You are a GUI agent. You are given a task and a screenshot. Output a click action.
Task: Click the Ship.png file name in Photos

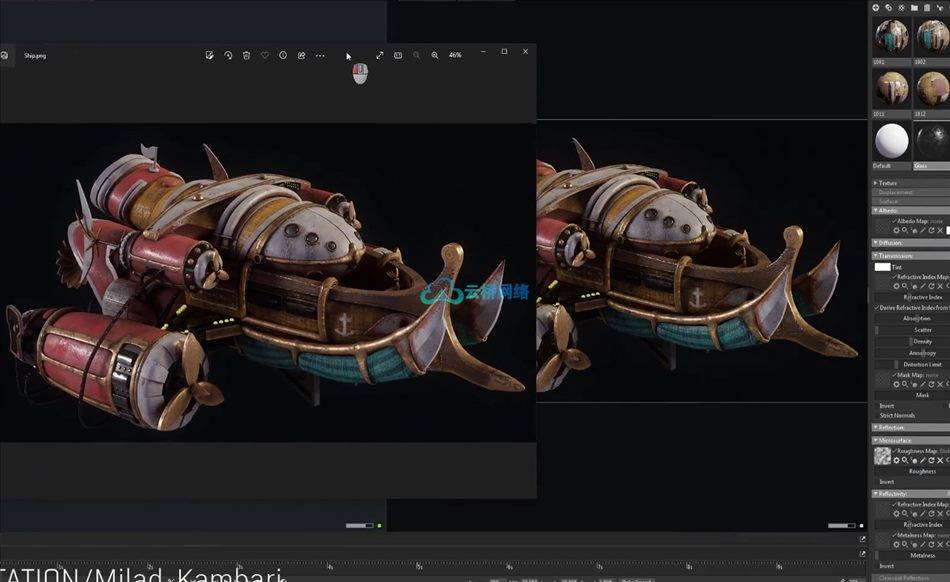(x=35, y=56)
